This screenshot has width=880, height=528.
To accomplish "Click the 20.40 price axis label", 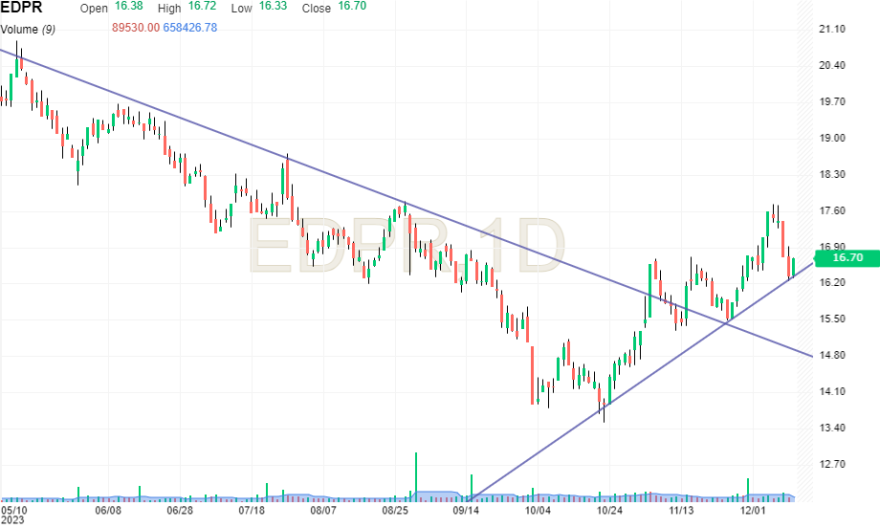I will [x=832, y=66].
